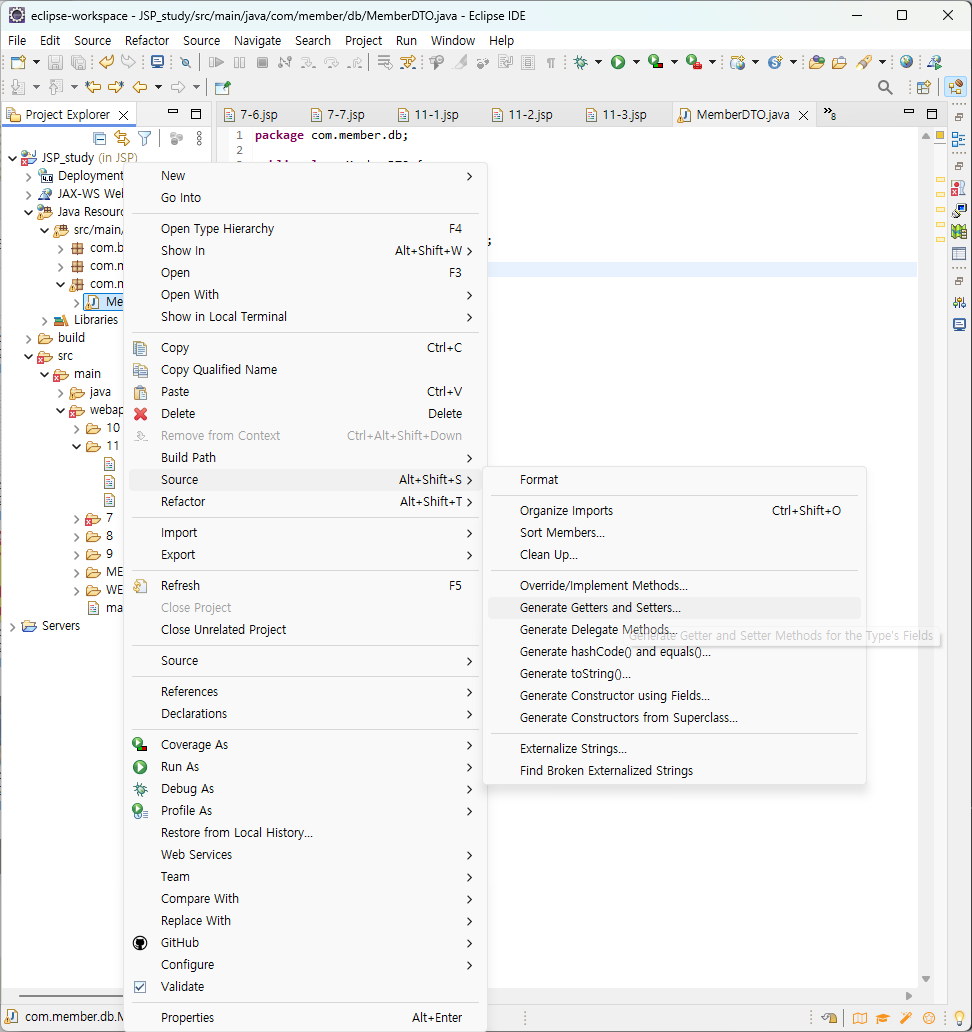Expand the Deployment Descriptor tree node
This screenshot has height=1032, width=972.
pos(28,176)
